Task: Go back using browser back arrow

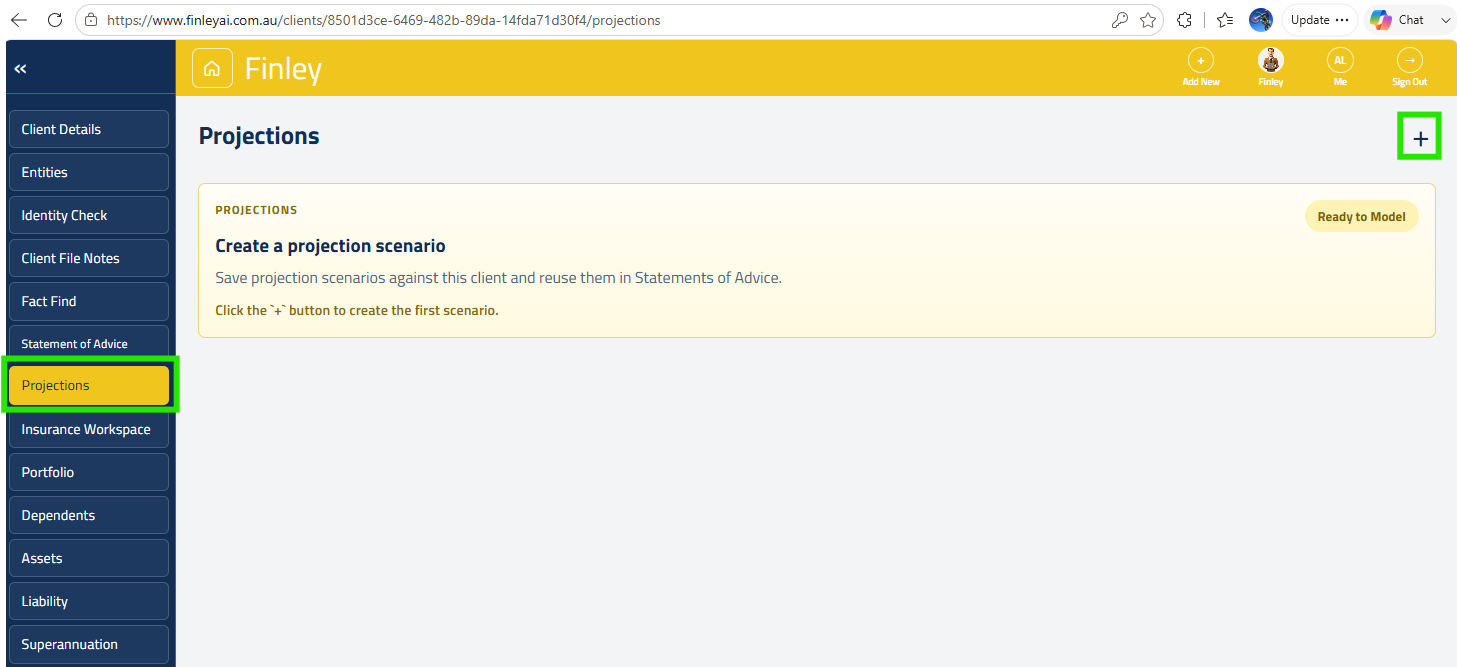Action: [19, 20]
